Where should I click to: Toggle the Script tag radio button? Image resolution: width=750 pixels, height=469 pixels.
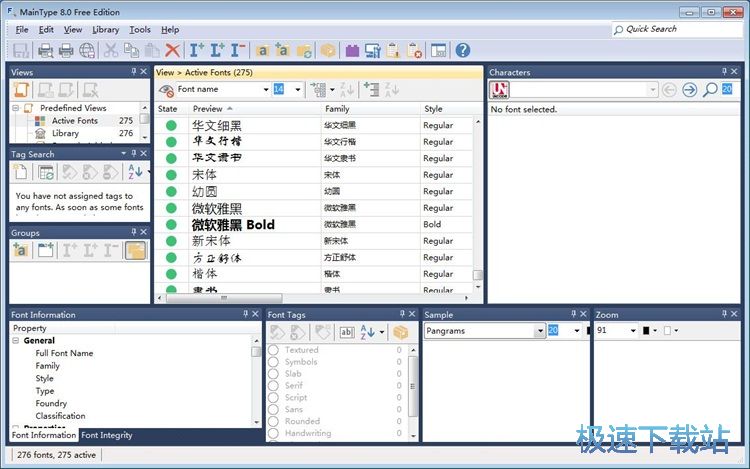(x=273, y=398)
